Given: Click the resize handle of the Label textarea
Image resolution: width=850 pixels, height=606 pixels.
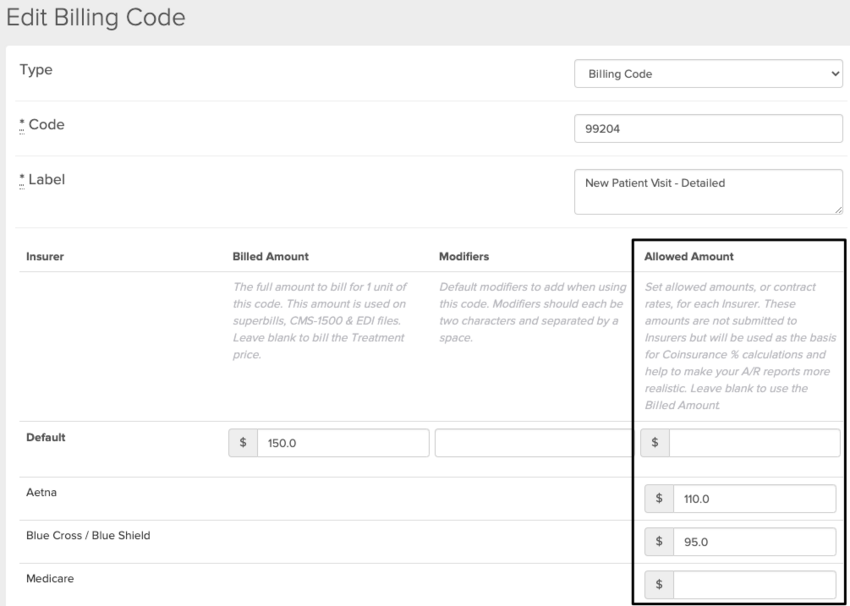Looking at the screenshot, I should [x=838, y=209].
